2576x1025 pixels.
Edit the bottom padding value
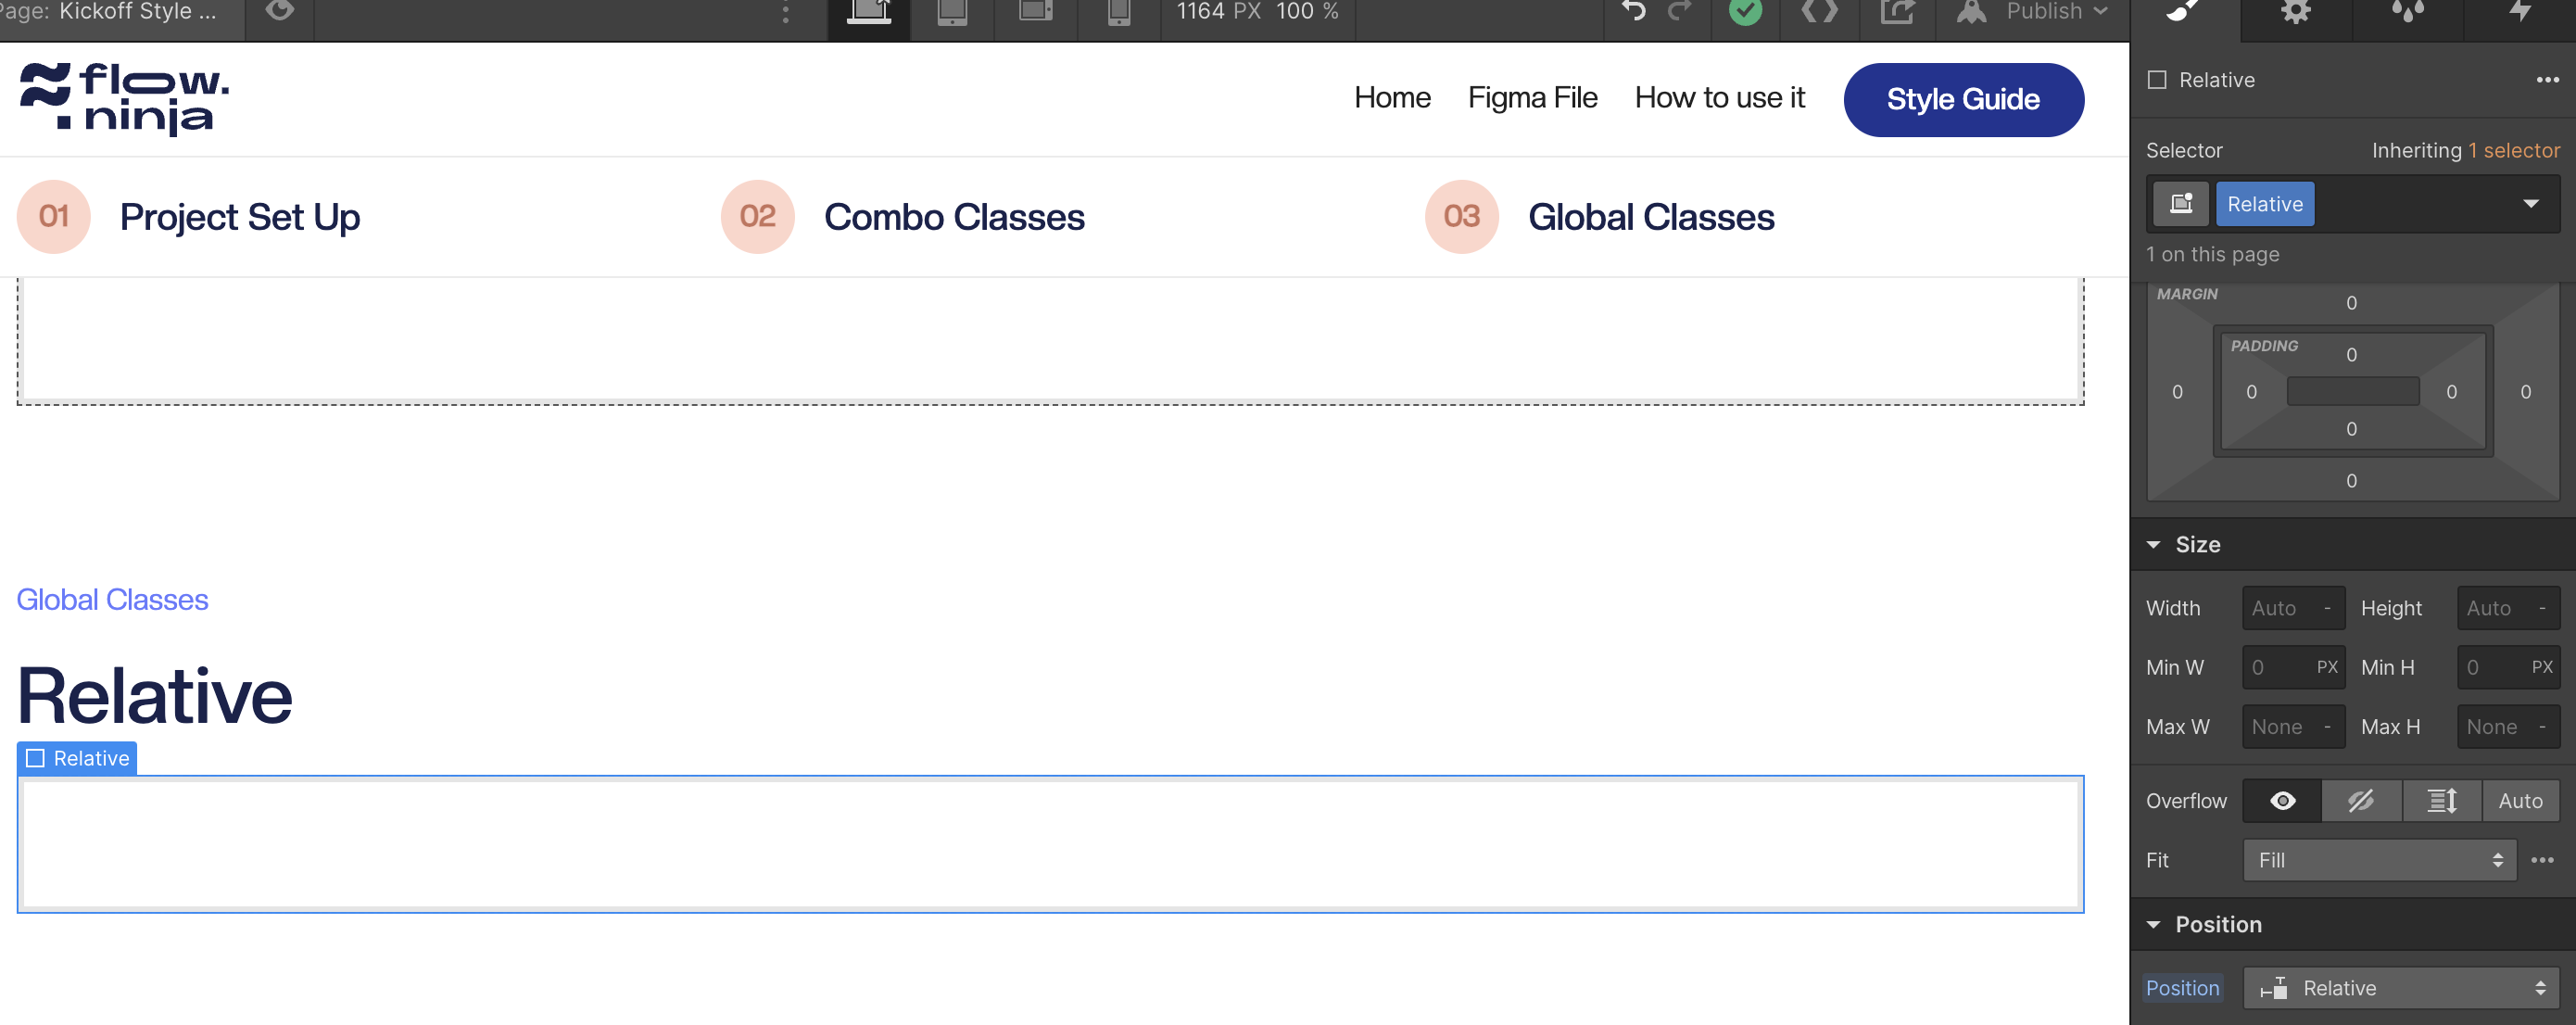[2351, 429]
